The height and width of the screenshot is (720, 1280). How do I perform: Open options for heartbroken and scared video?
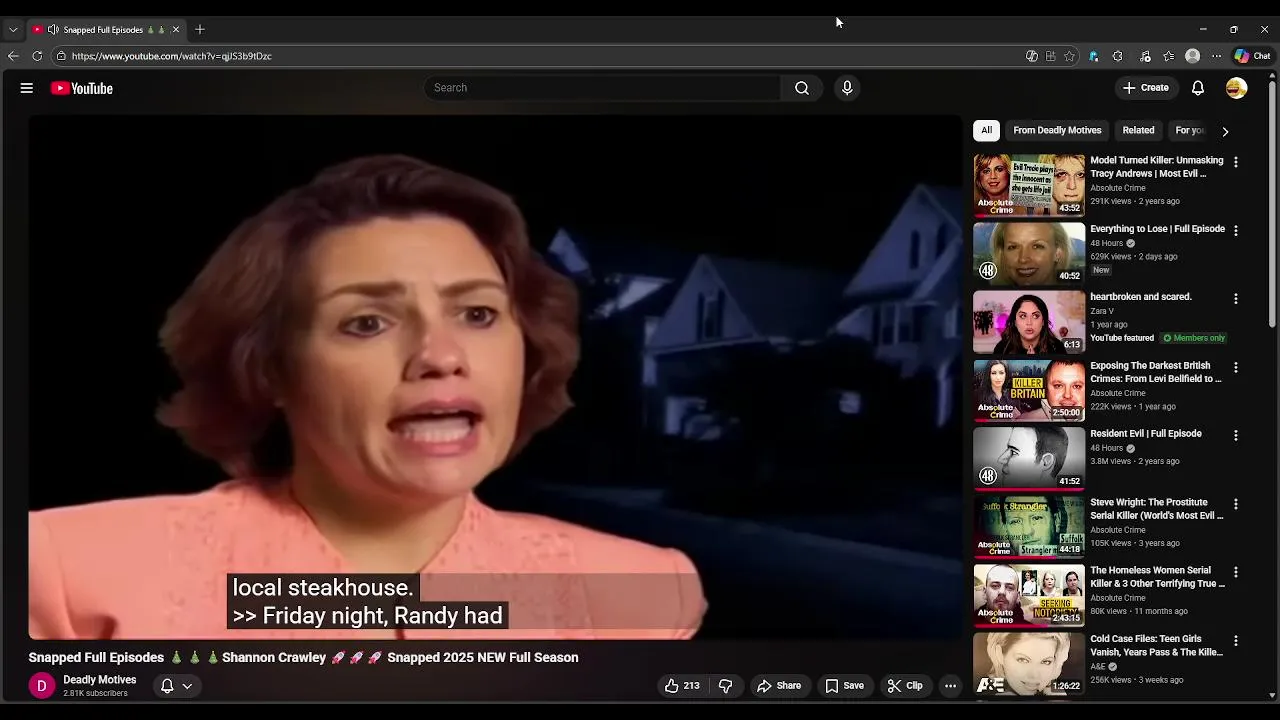(x=1235, y=298)
